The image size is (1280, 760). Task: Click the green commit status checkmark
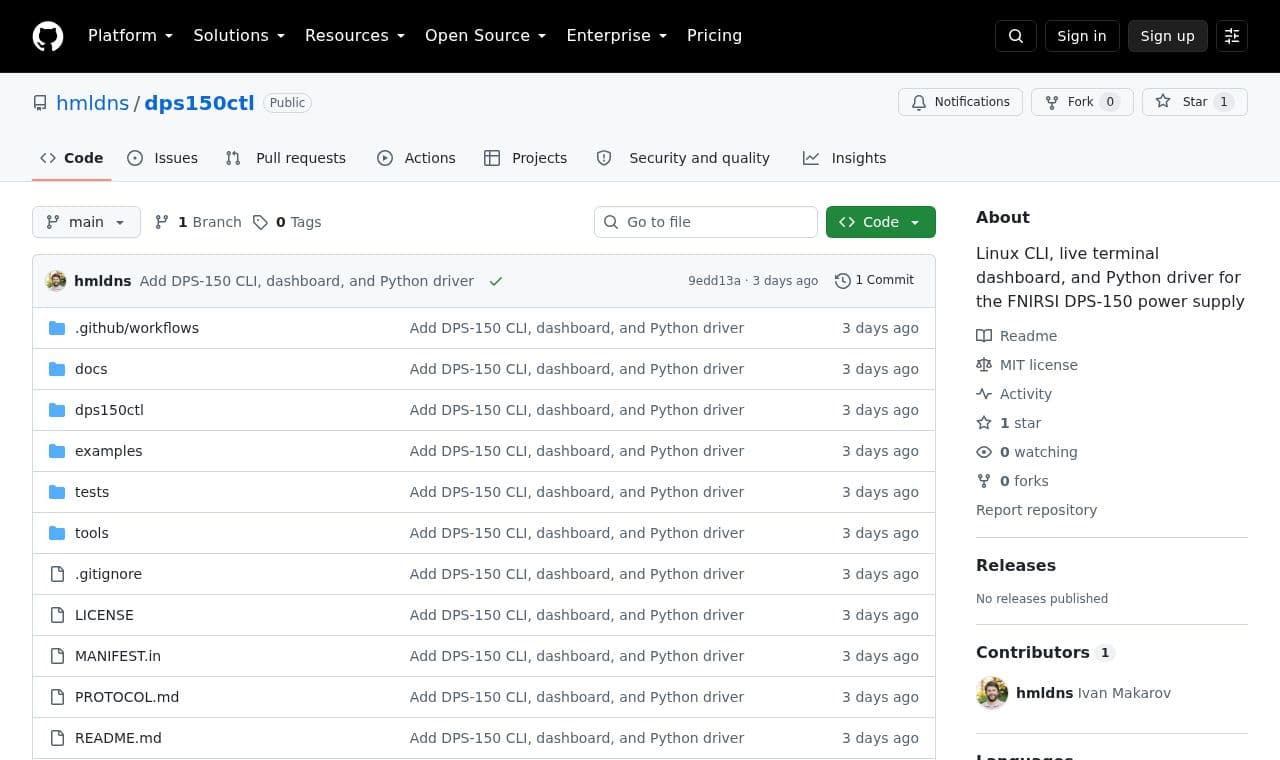click(496, 281)
